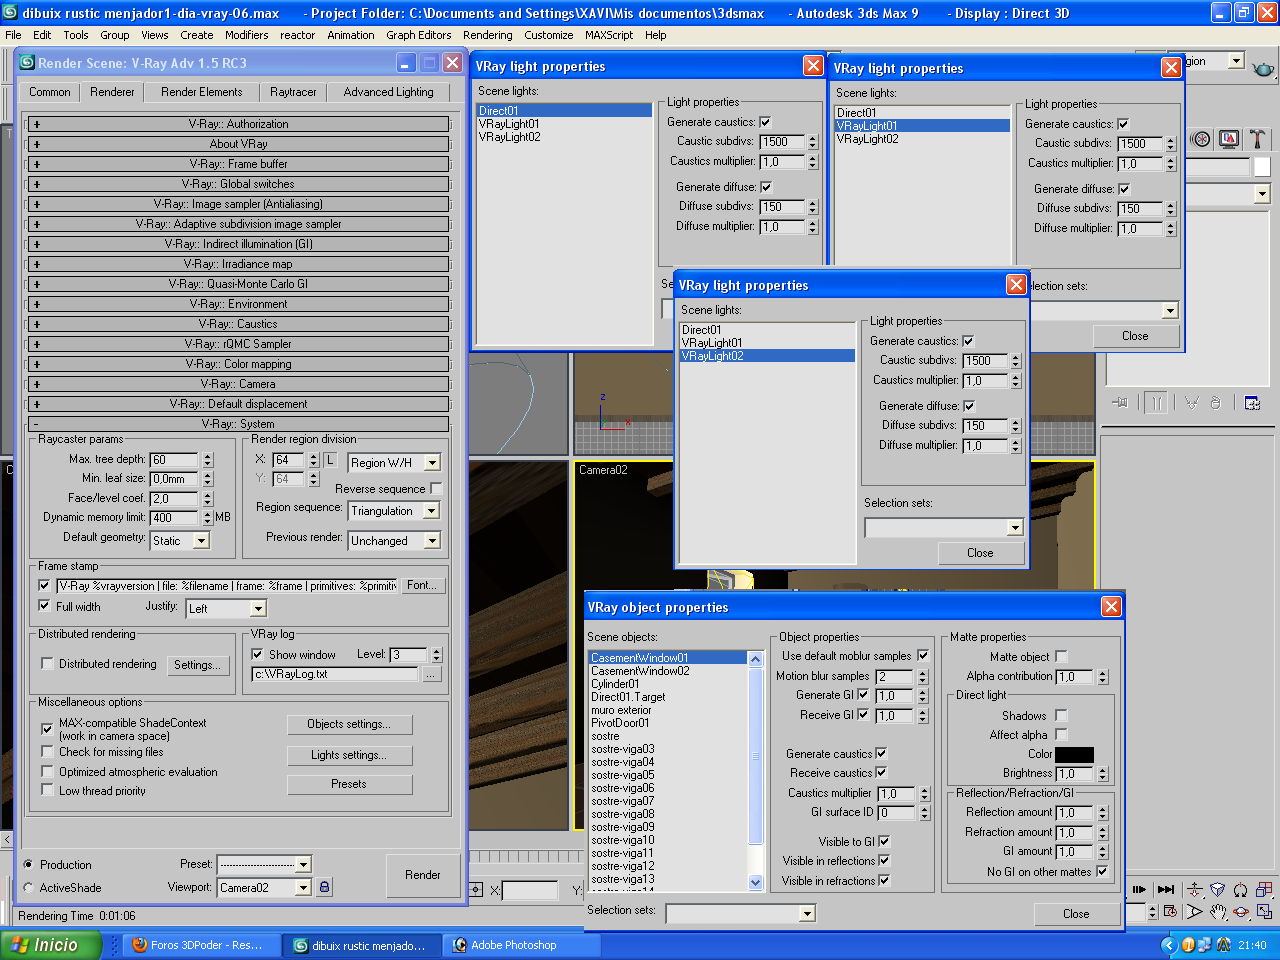
Task: Open the Utilities hammer panel tab
Action: pos(1257,139)
